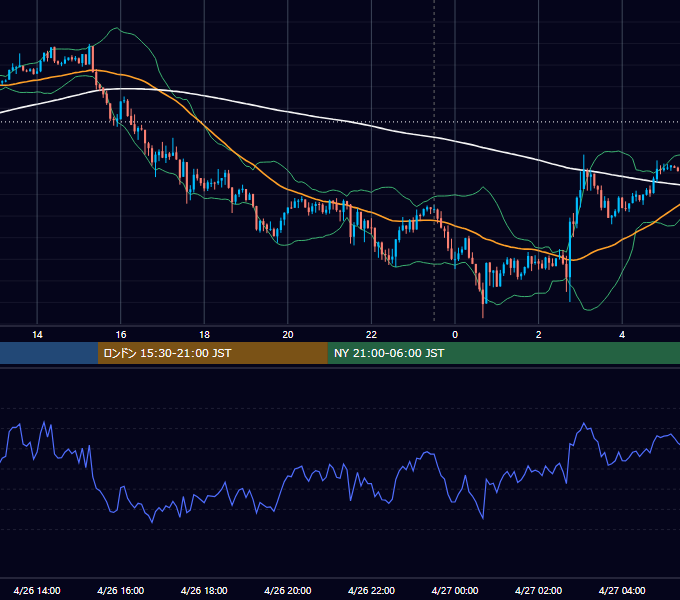The height and width of the screenshot is (600, 680).
Task: Click the NY 21:00-06:00 JST session bar
Action: tap(503, 353)
